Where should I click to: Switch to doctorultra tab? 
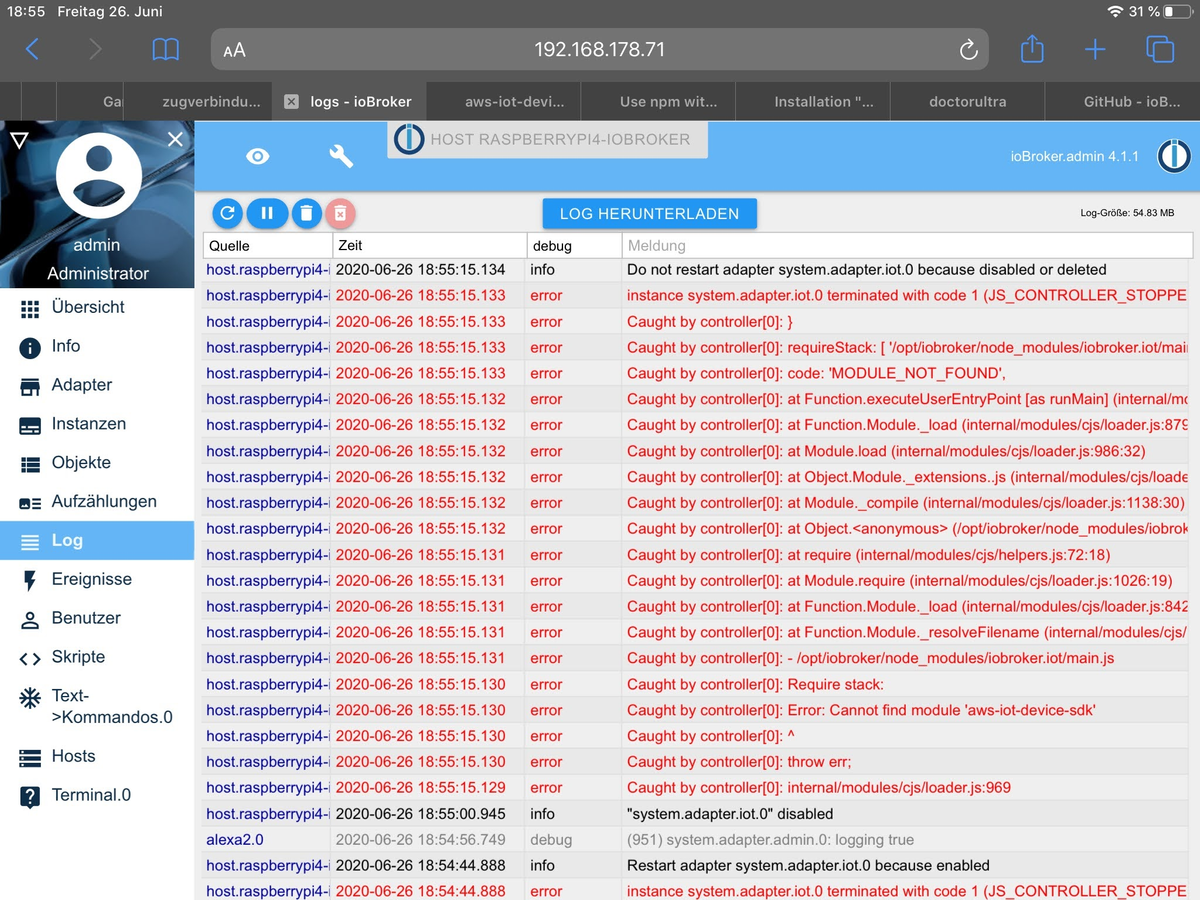[x=968, y=102]
